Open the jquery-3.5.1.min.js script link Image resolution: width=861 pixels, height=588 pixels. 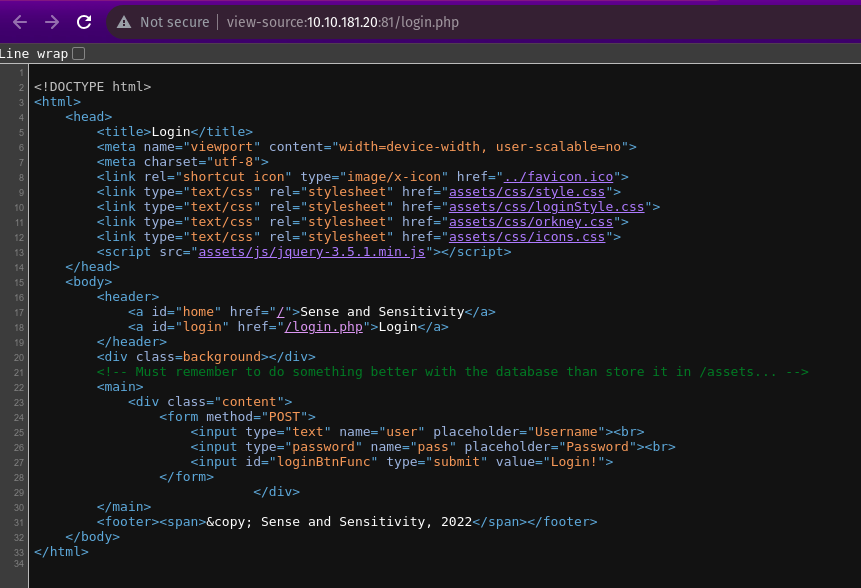(314, 252)
